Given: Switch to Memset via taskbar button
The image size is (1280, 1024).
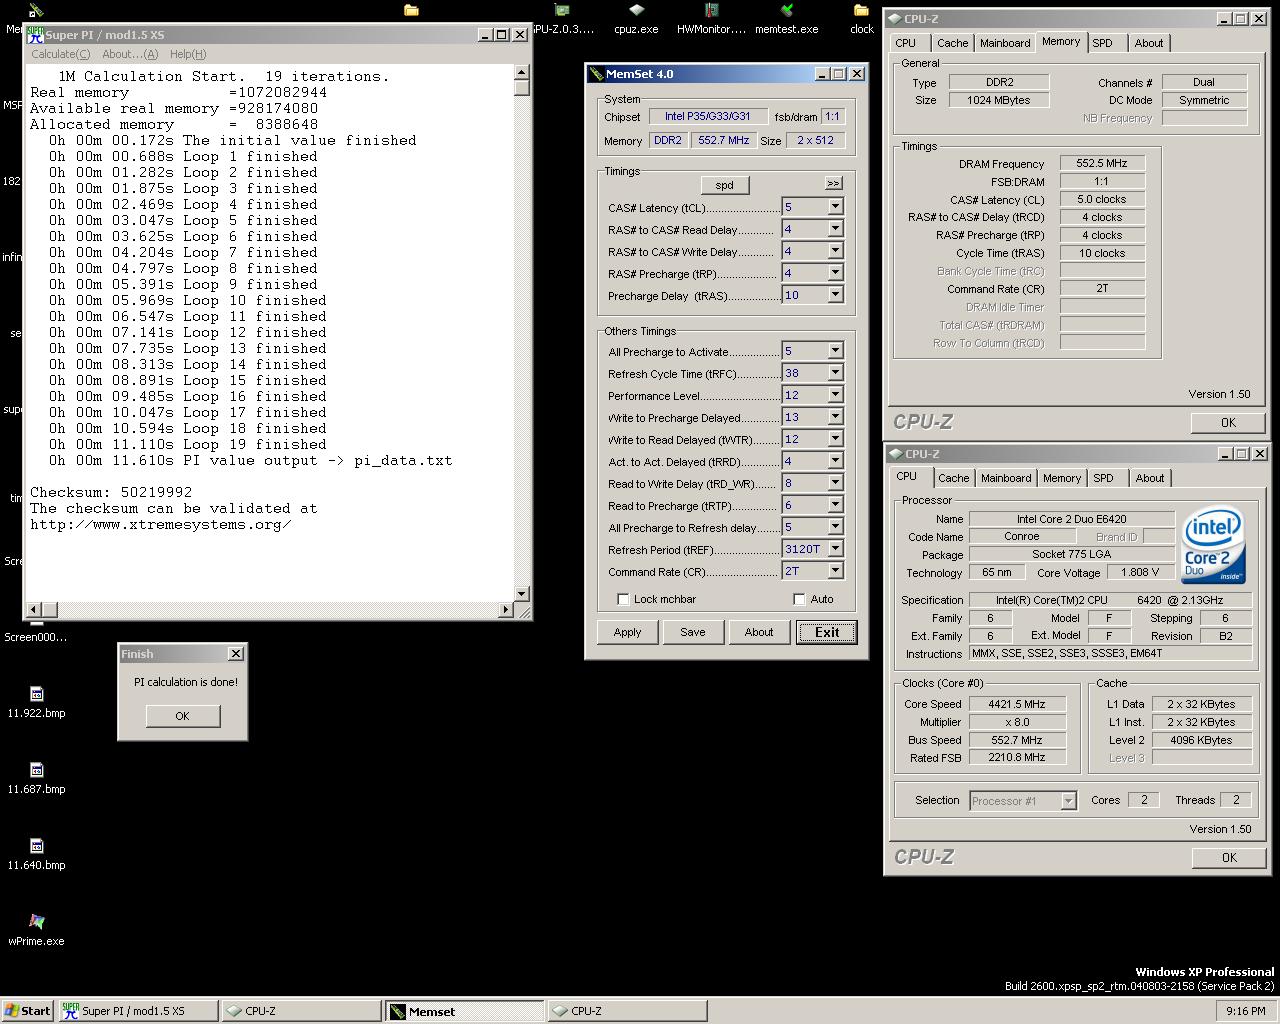Looking at the screenshot, I should [x=465, y=1011].
